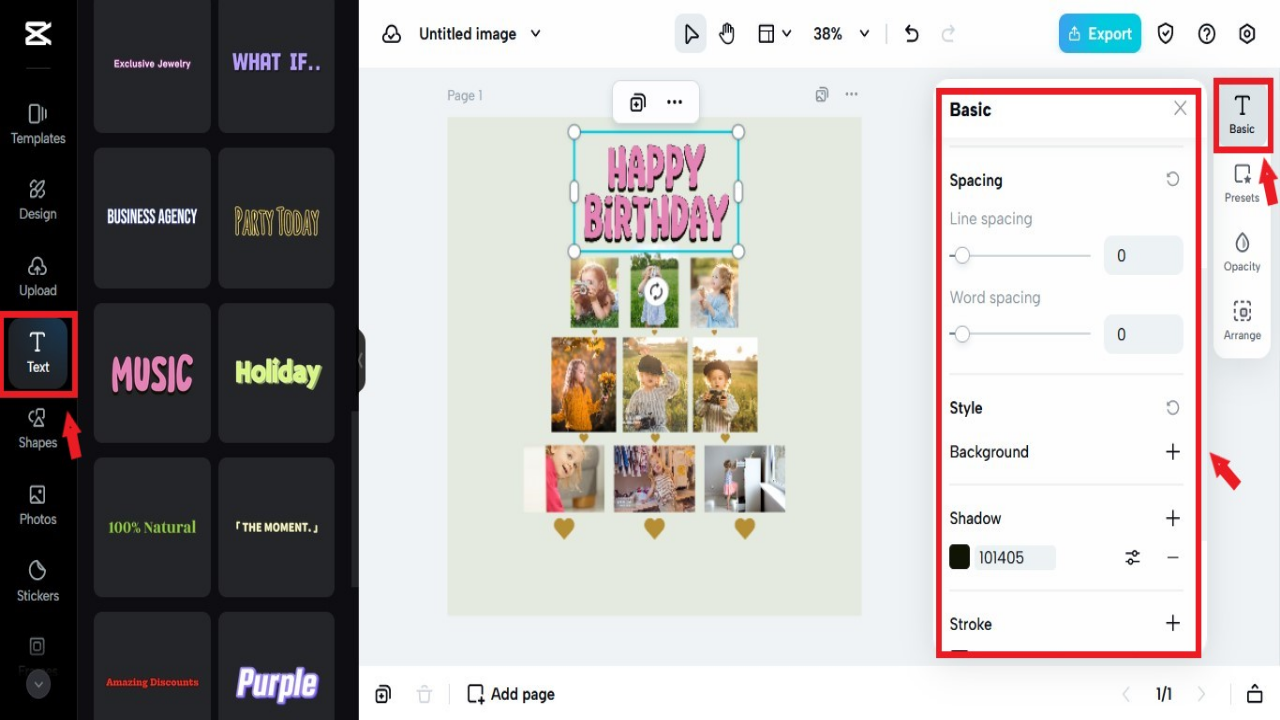Open the Shapes panel

[37, 429]
